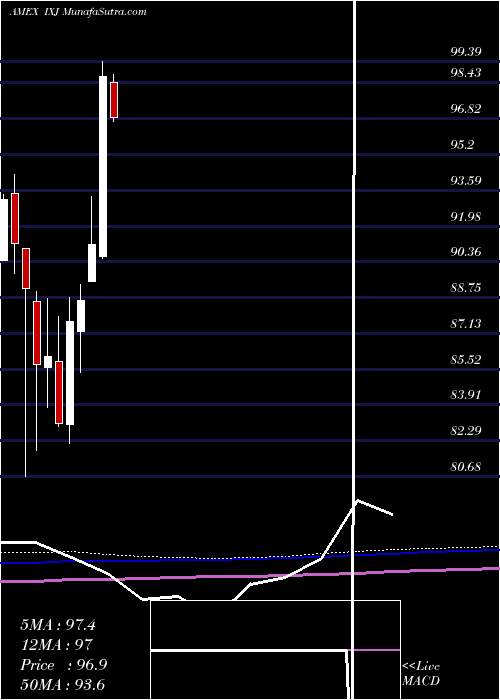The width and height of the screenshot is (500, 700).
Task: Click the 12MA : 97 reading
Action: coord(56,645)
